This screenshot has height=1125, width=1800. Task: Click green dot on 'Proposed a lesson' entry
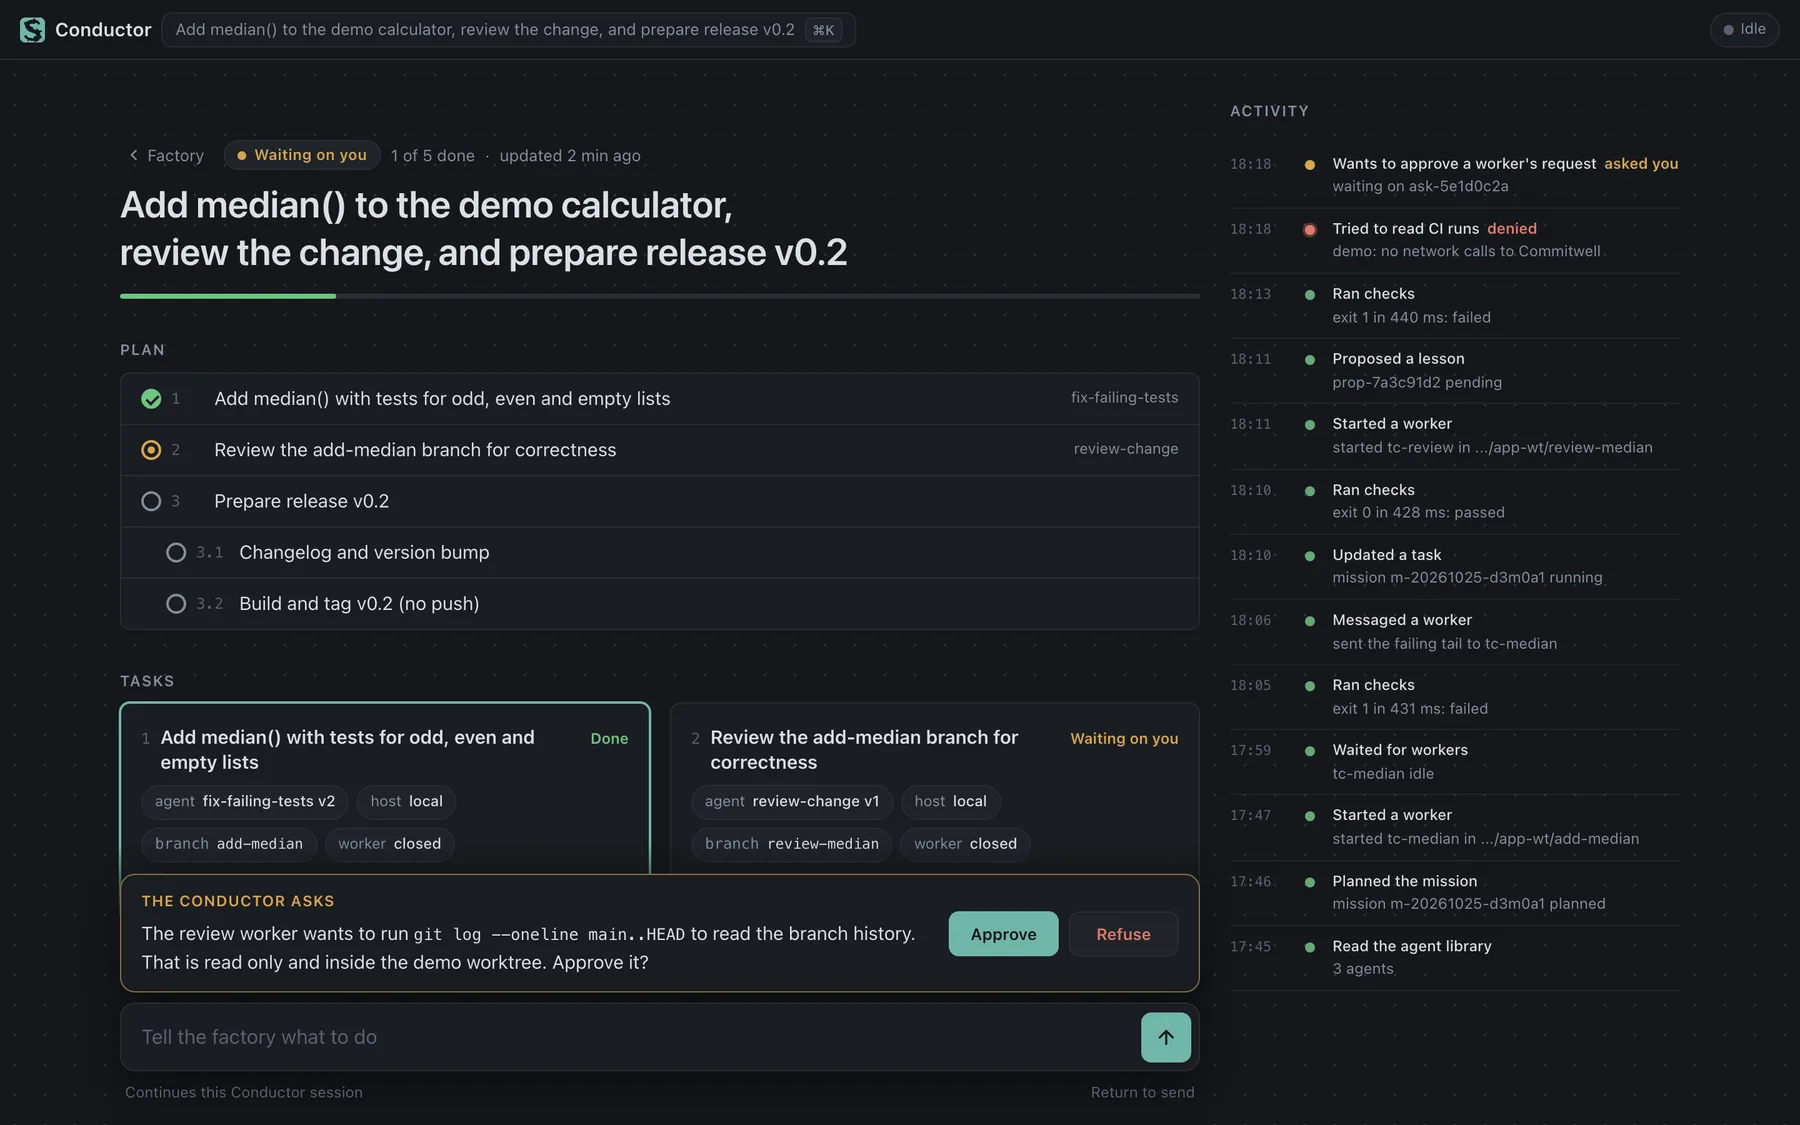point(1309,359)
